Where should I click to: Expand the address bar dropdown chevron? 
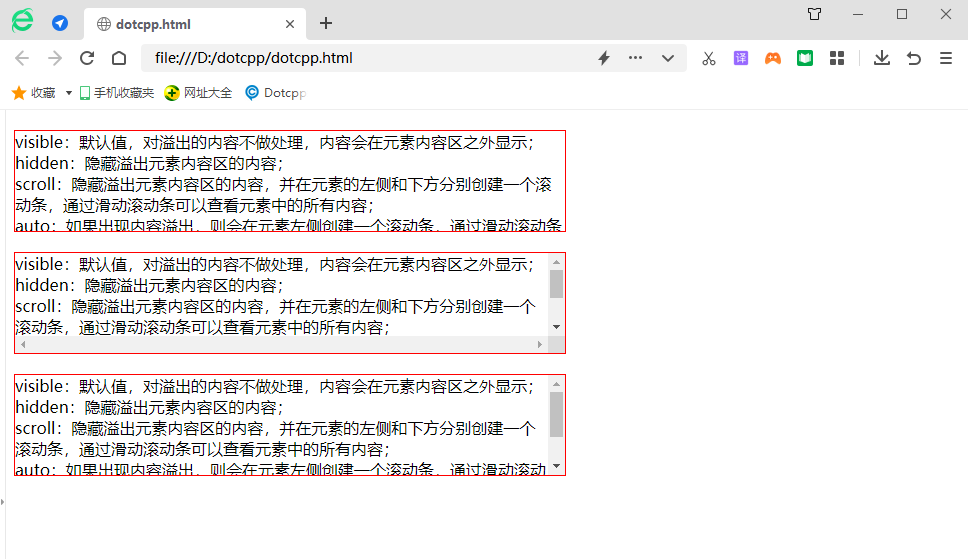(x=667, y=58)
